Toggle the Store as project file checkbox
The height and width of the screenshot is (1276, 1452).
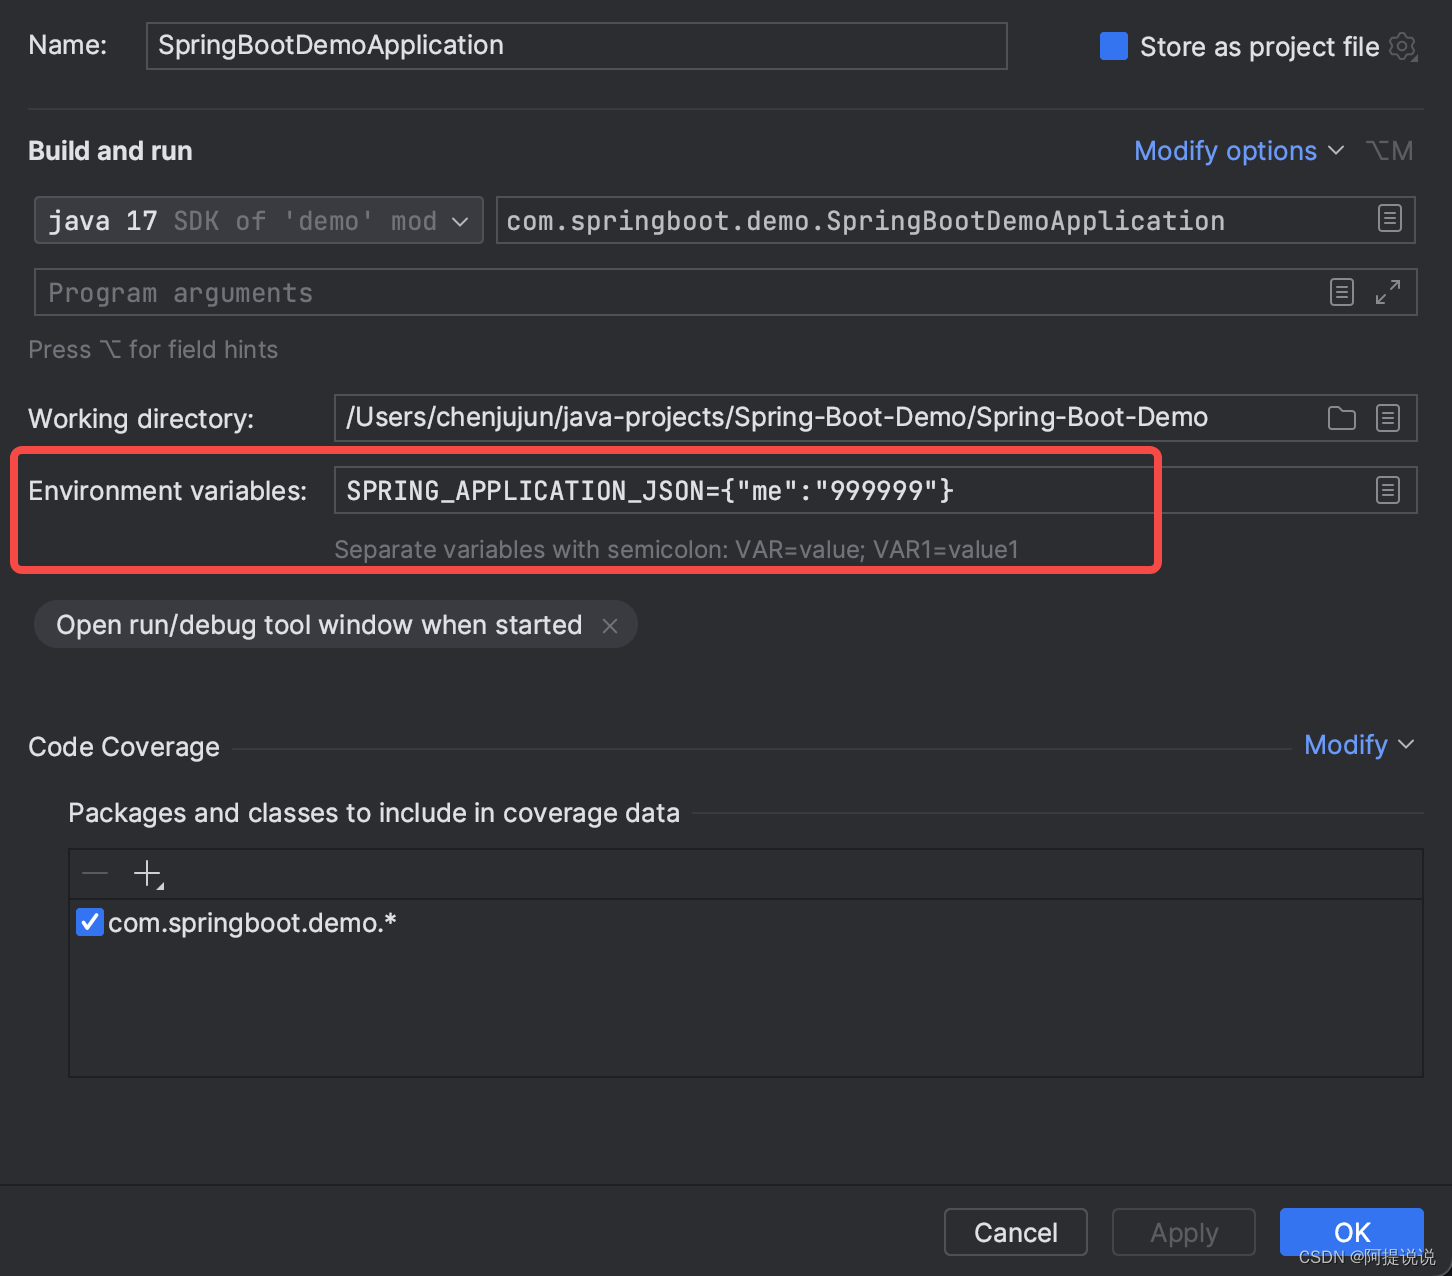[1114, 47]
